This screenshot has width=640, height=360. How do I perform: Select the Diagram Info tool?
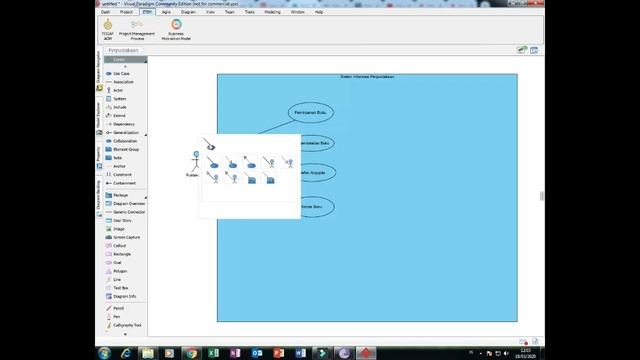tap(124, 296)
